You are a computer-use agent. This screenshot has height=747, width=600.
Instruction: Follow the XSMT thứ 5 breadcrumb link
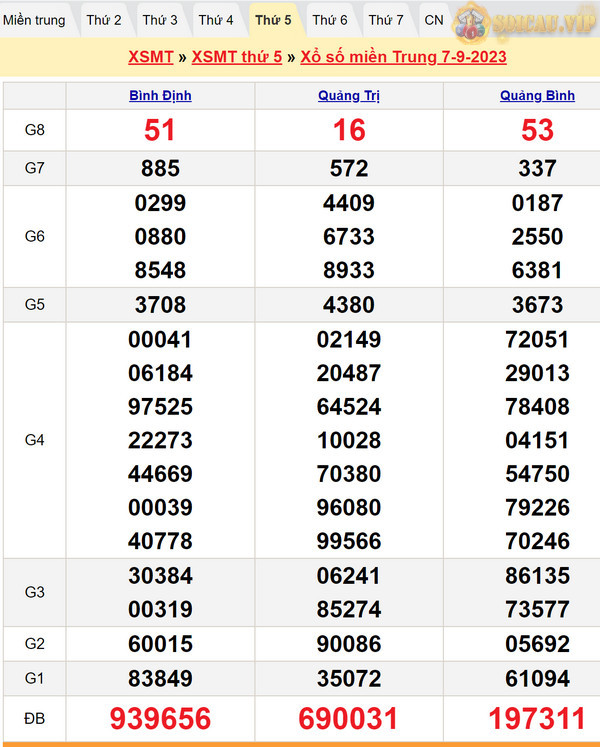[x=236, y=57]
